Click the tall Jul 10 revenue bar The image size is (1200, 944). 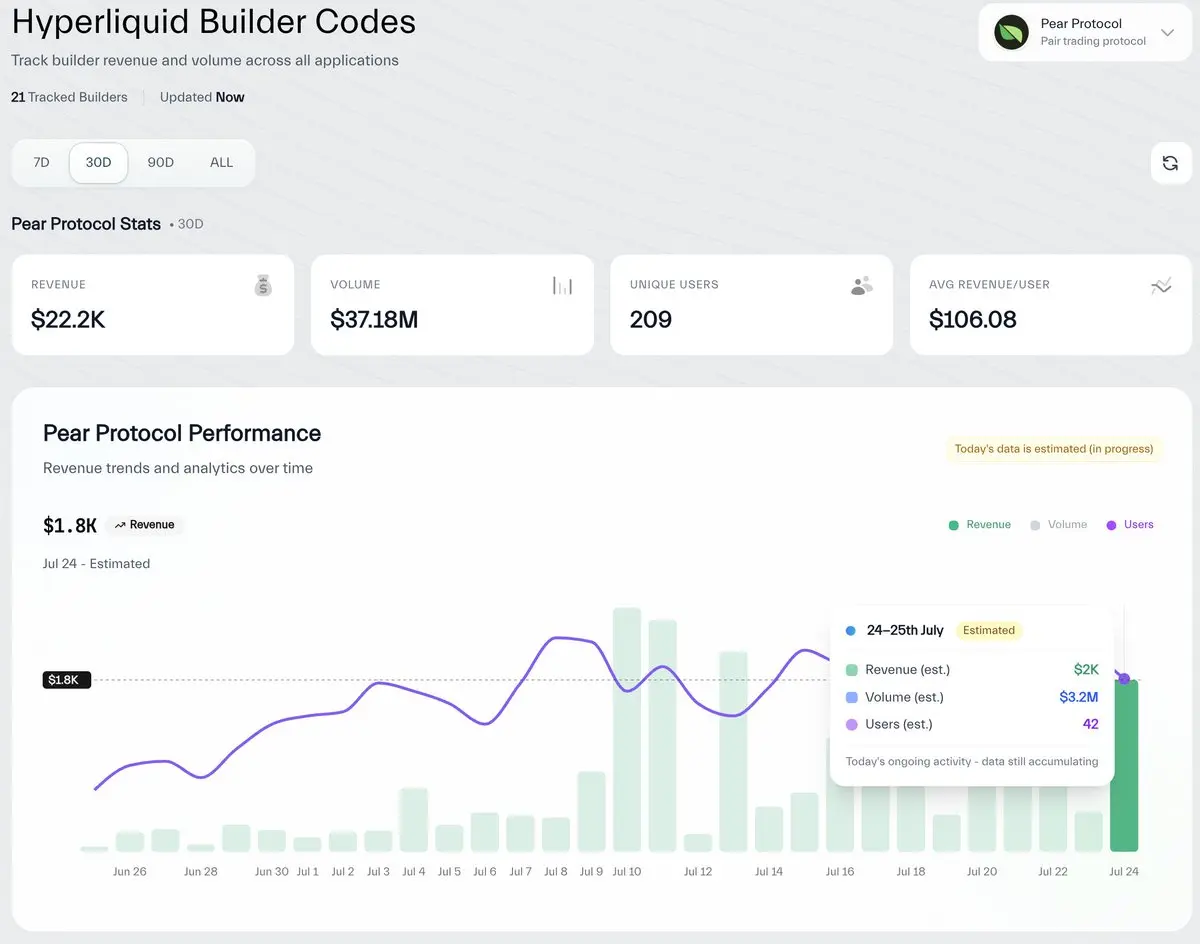tap(627, 729)
